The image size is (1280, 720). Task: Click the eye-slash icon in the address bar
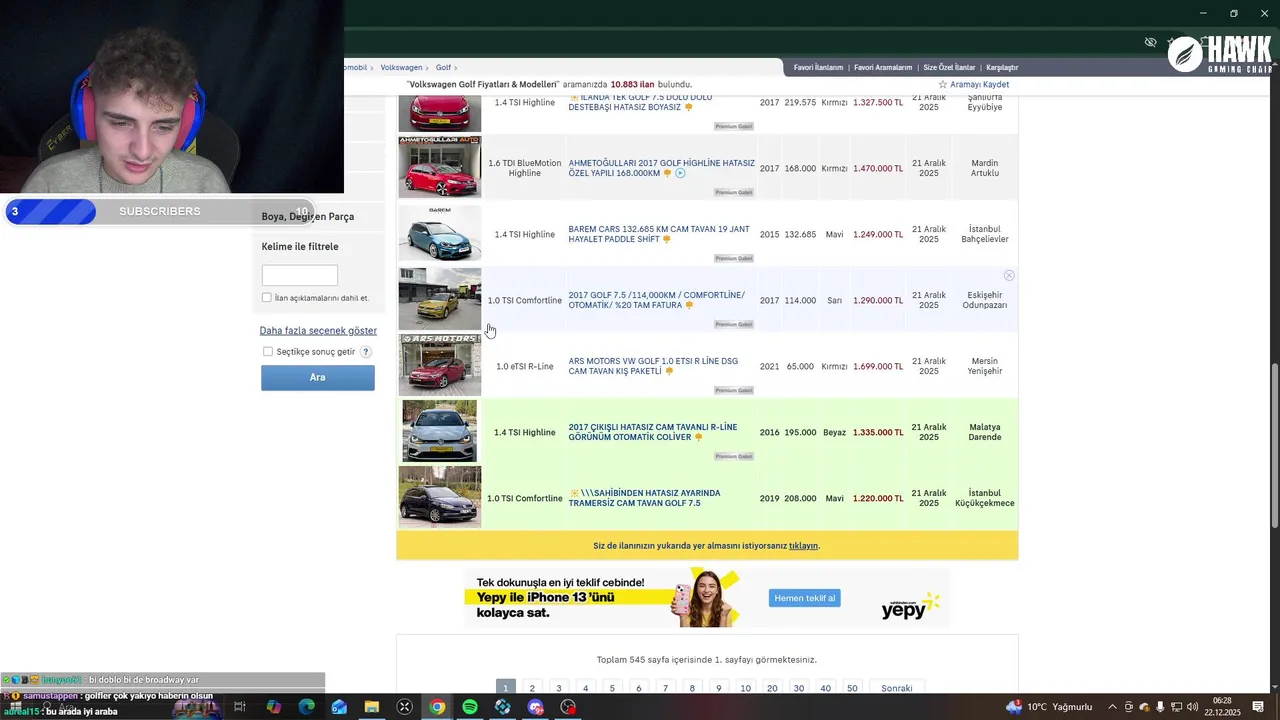click(1150, 42)
